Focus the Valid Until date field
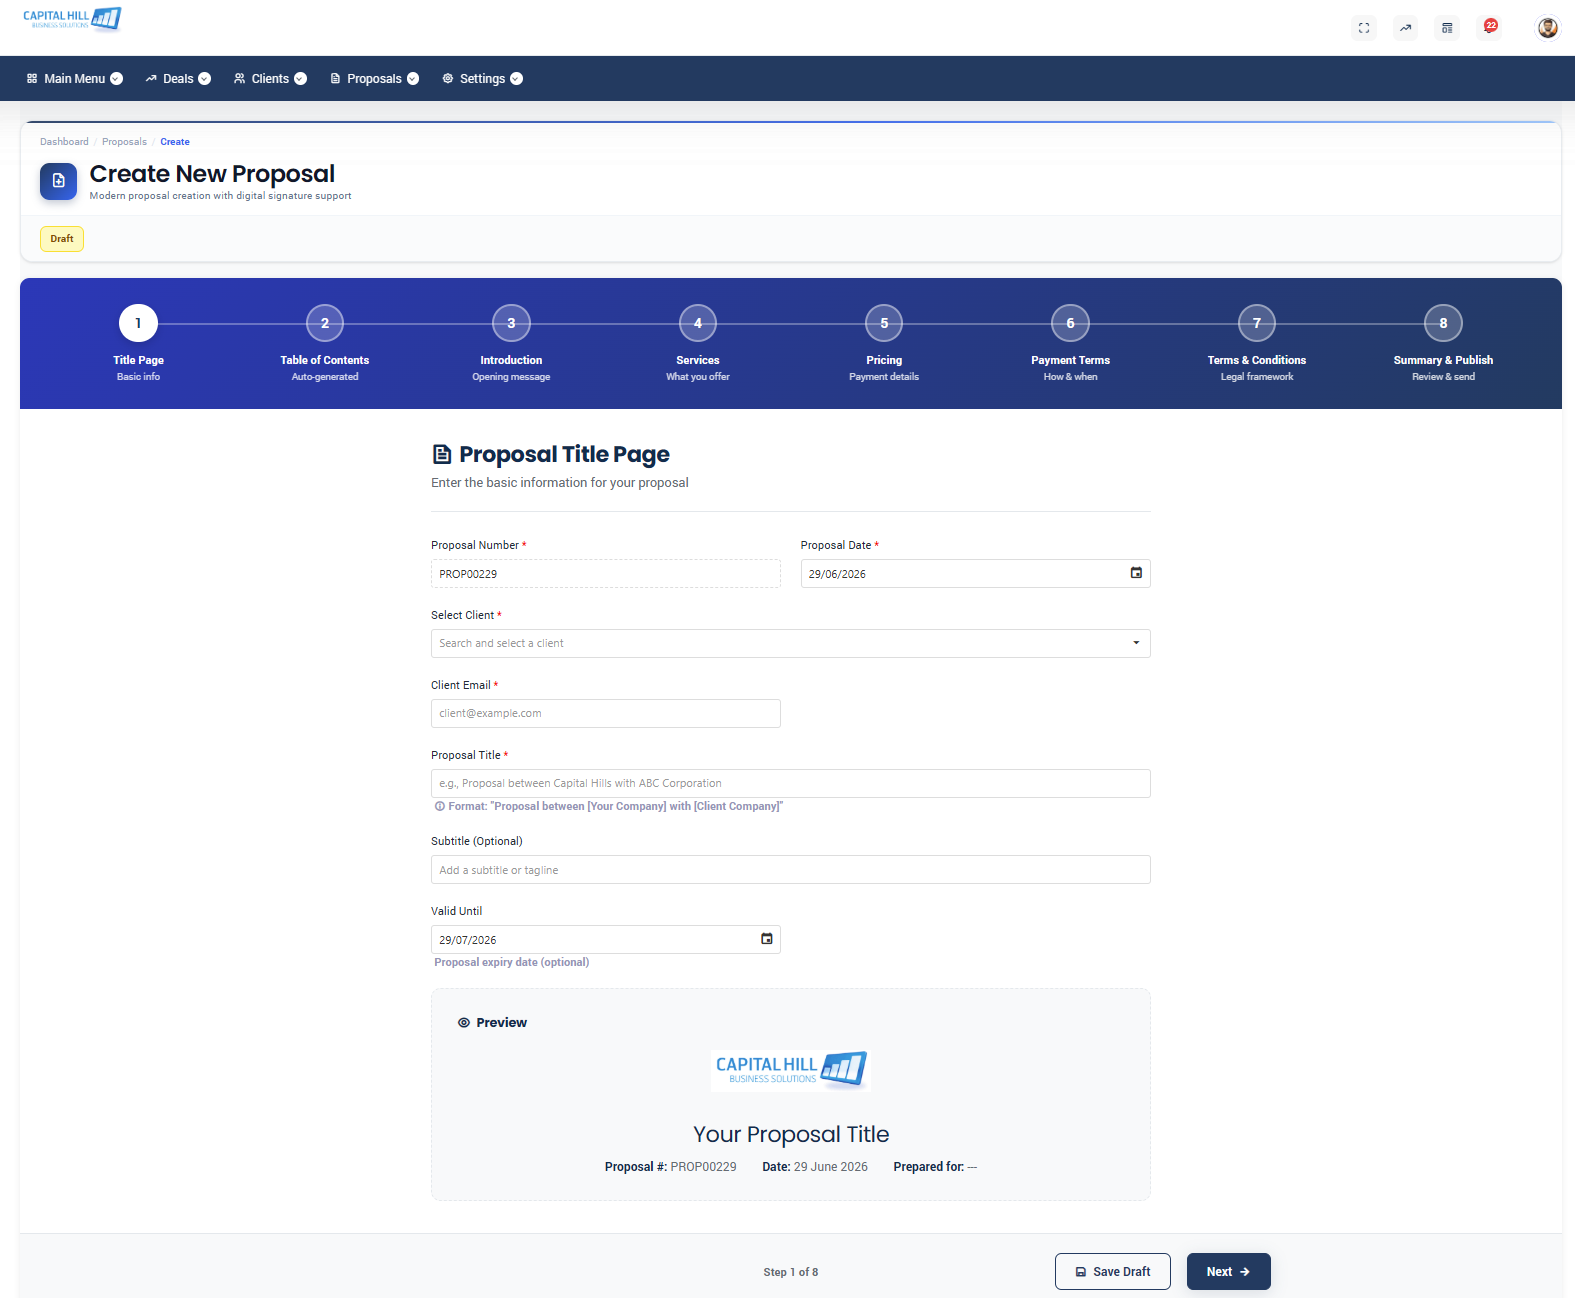The image size is (1575, 1298). (x=605, y=939)
